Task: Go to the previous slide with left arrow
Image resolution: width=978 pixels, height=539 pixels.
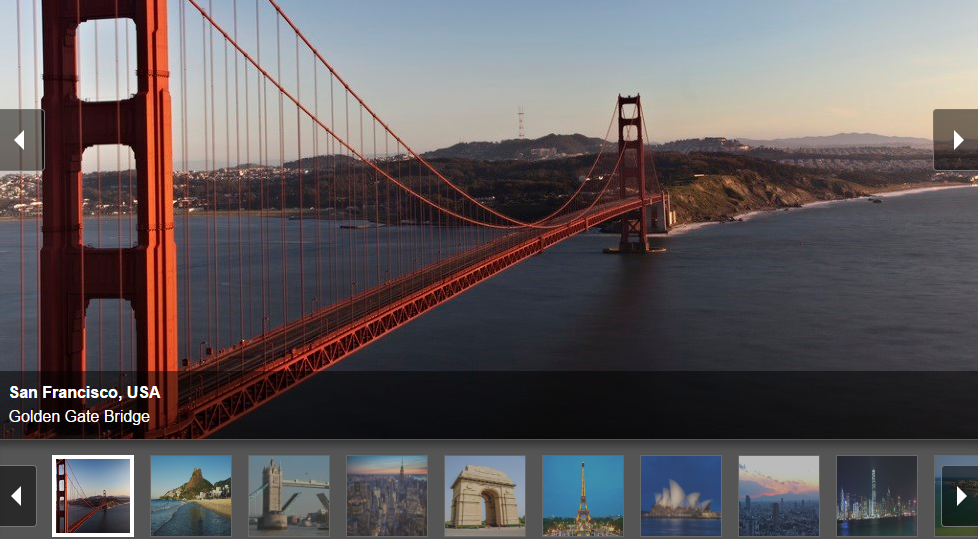Action: (21, 140)
